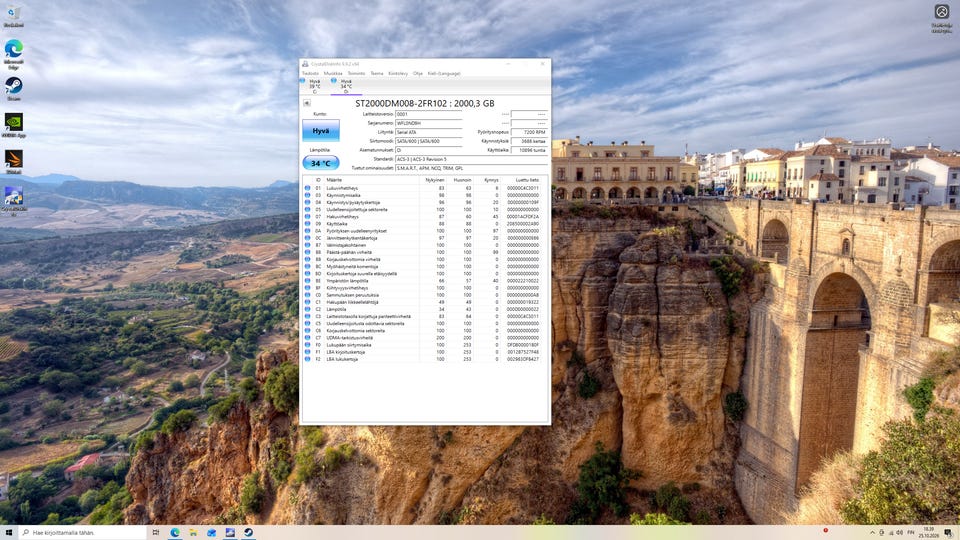Select the NVIDIA App desktop shortcut
This screenshot has width=960, height=540.
(x=13, y=125)
